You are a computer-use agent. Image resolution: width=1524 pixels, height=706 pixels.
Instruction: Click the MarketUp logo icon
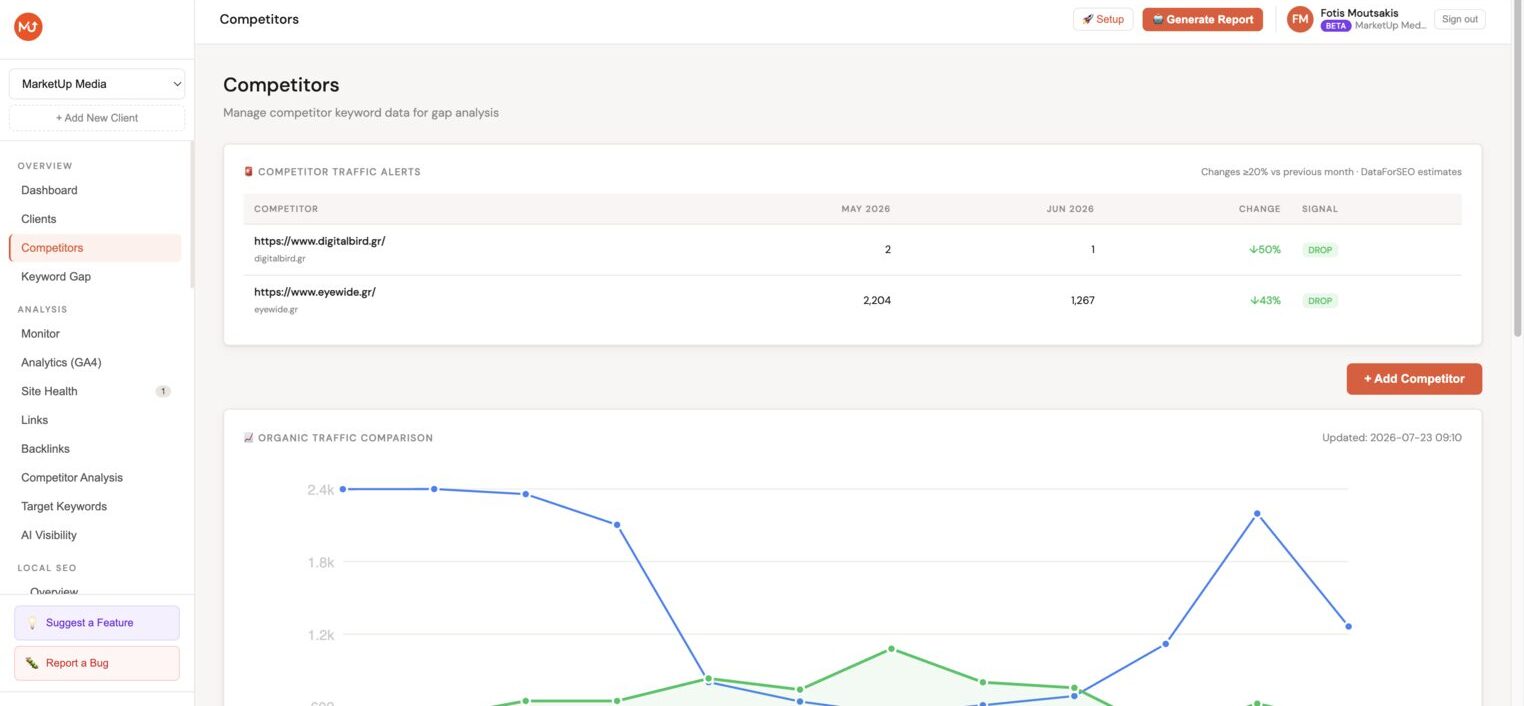click(28, 27)
